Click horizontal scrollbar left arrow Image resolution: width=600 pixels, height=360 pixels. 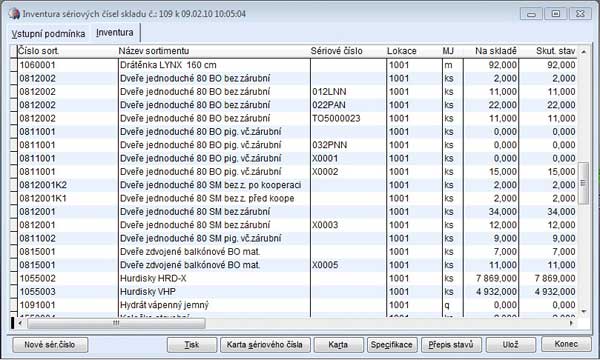tap(21, 324)
